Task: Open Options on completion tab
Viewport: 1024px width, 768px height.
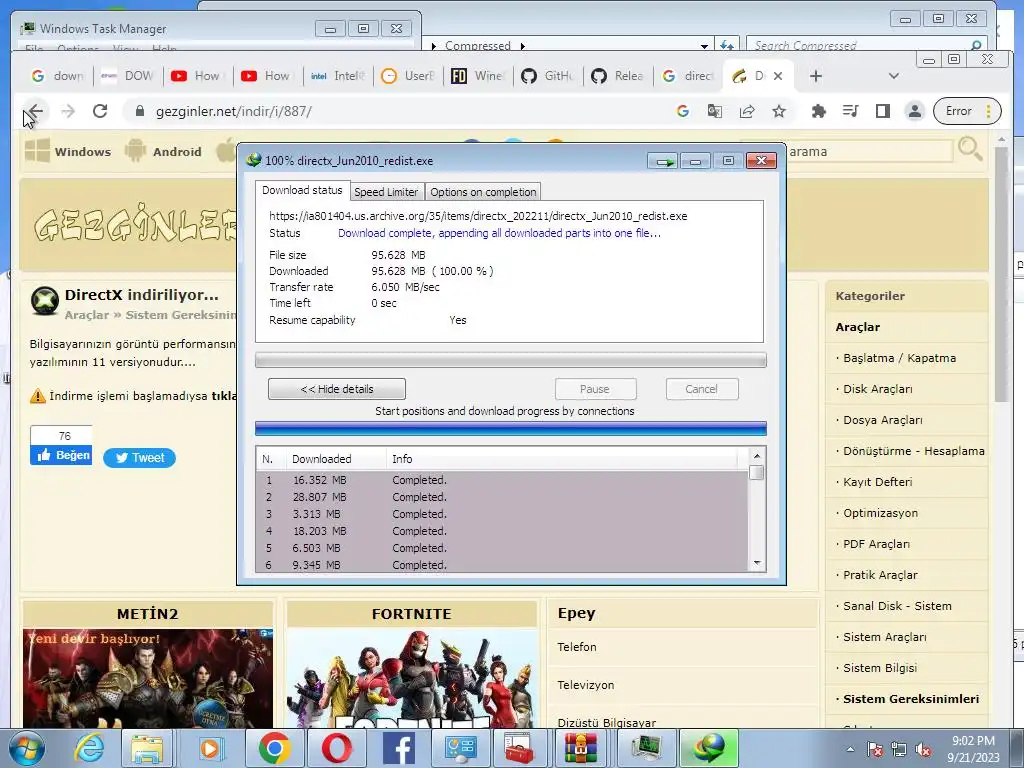Action: coord(483,192)
